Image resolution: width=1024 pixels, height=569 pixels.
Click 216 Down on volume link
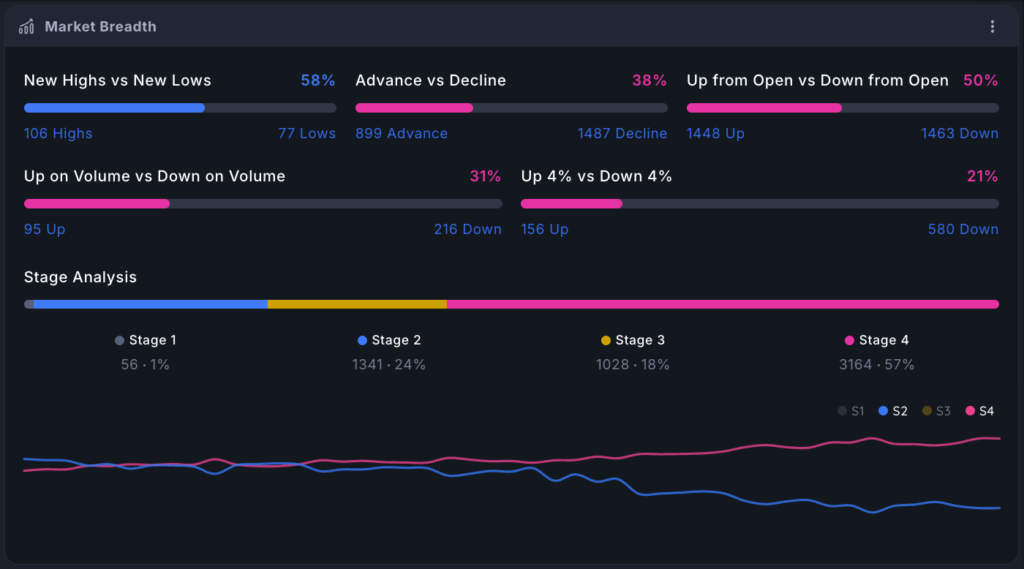tap(468, 229)
